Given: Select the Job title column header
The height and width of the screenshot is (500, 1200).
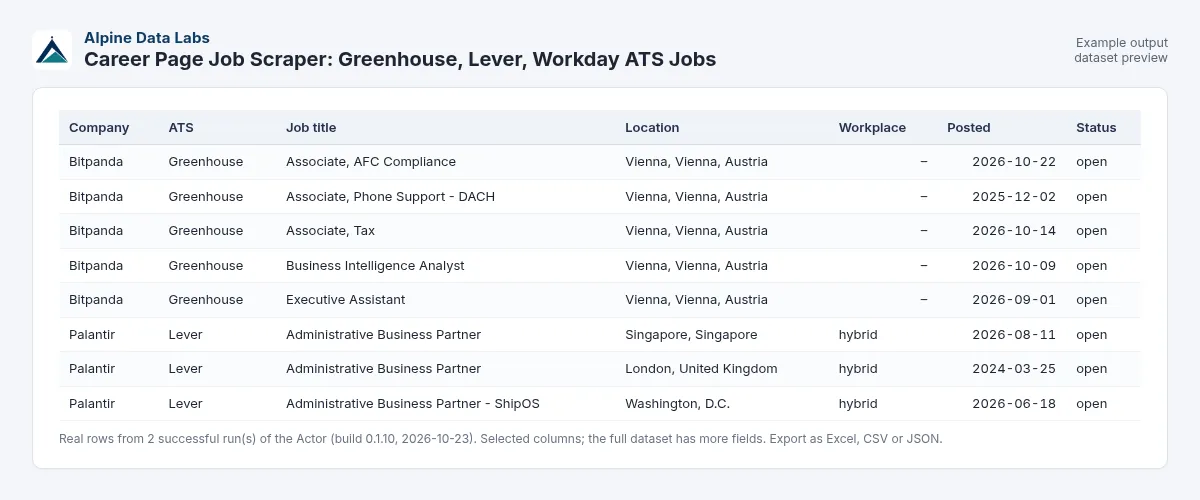Looking at the screenshot, I should (x=311, y=128).
